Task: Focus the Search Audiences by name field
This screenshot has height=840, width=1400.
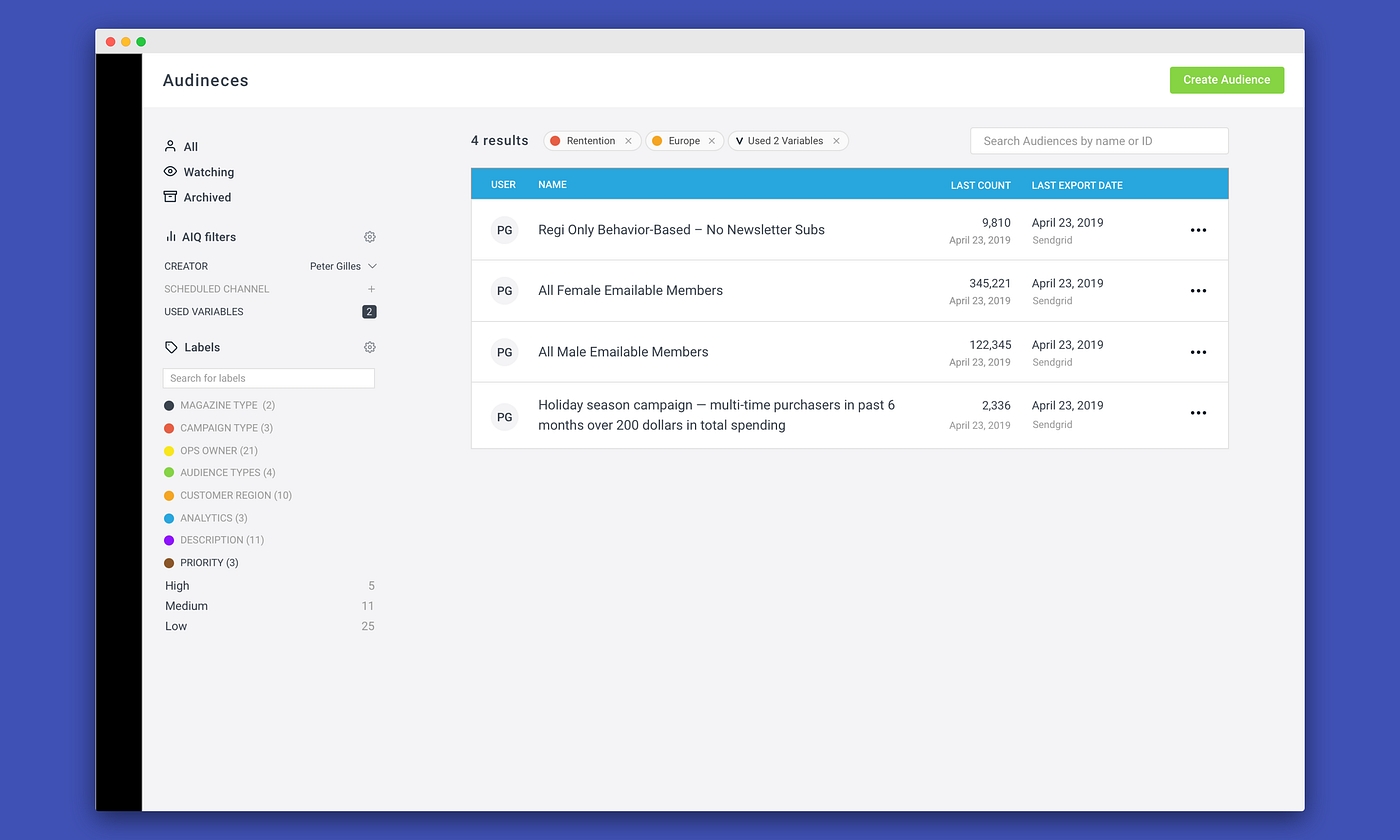Action: tap(1098, 141)
